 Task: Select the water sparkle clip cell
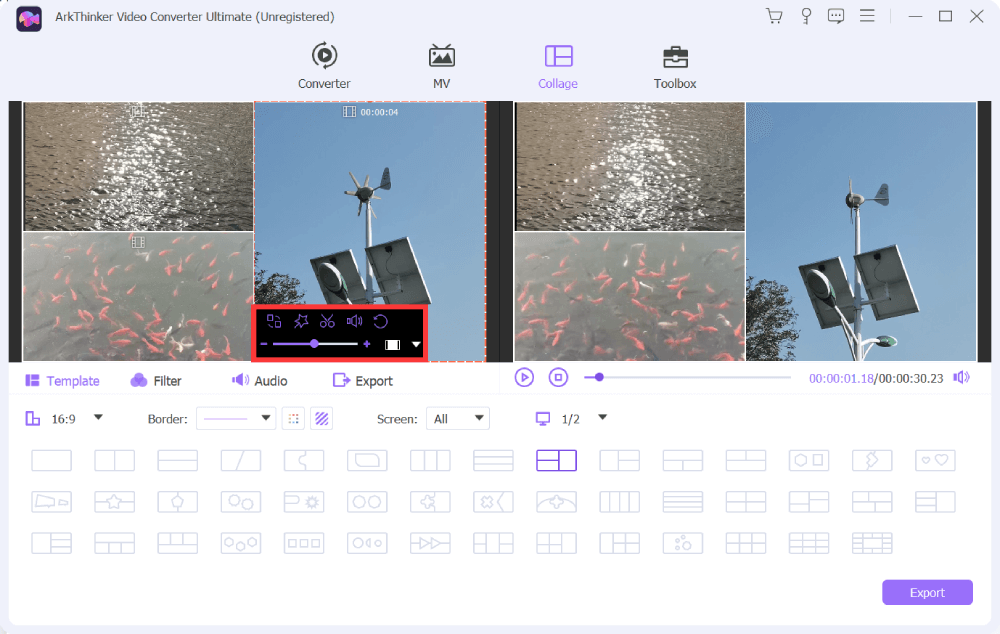138,166
